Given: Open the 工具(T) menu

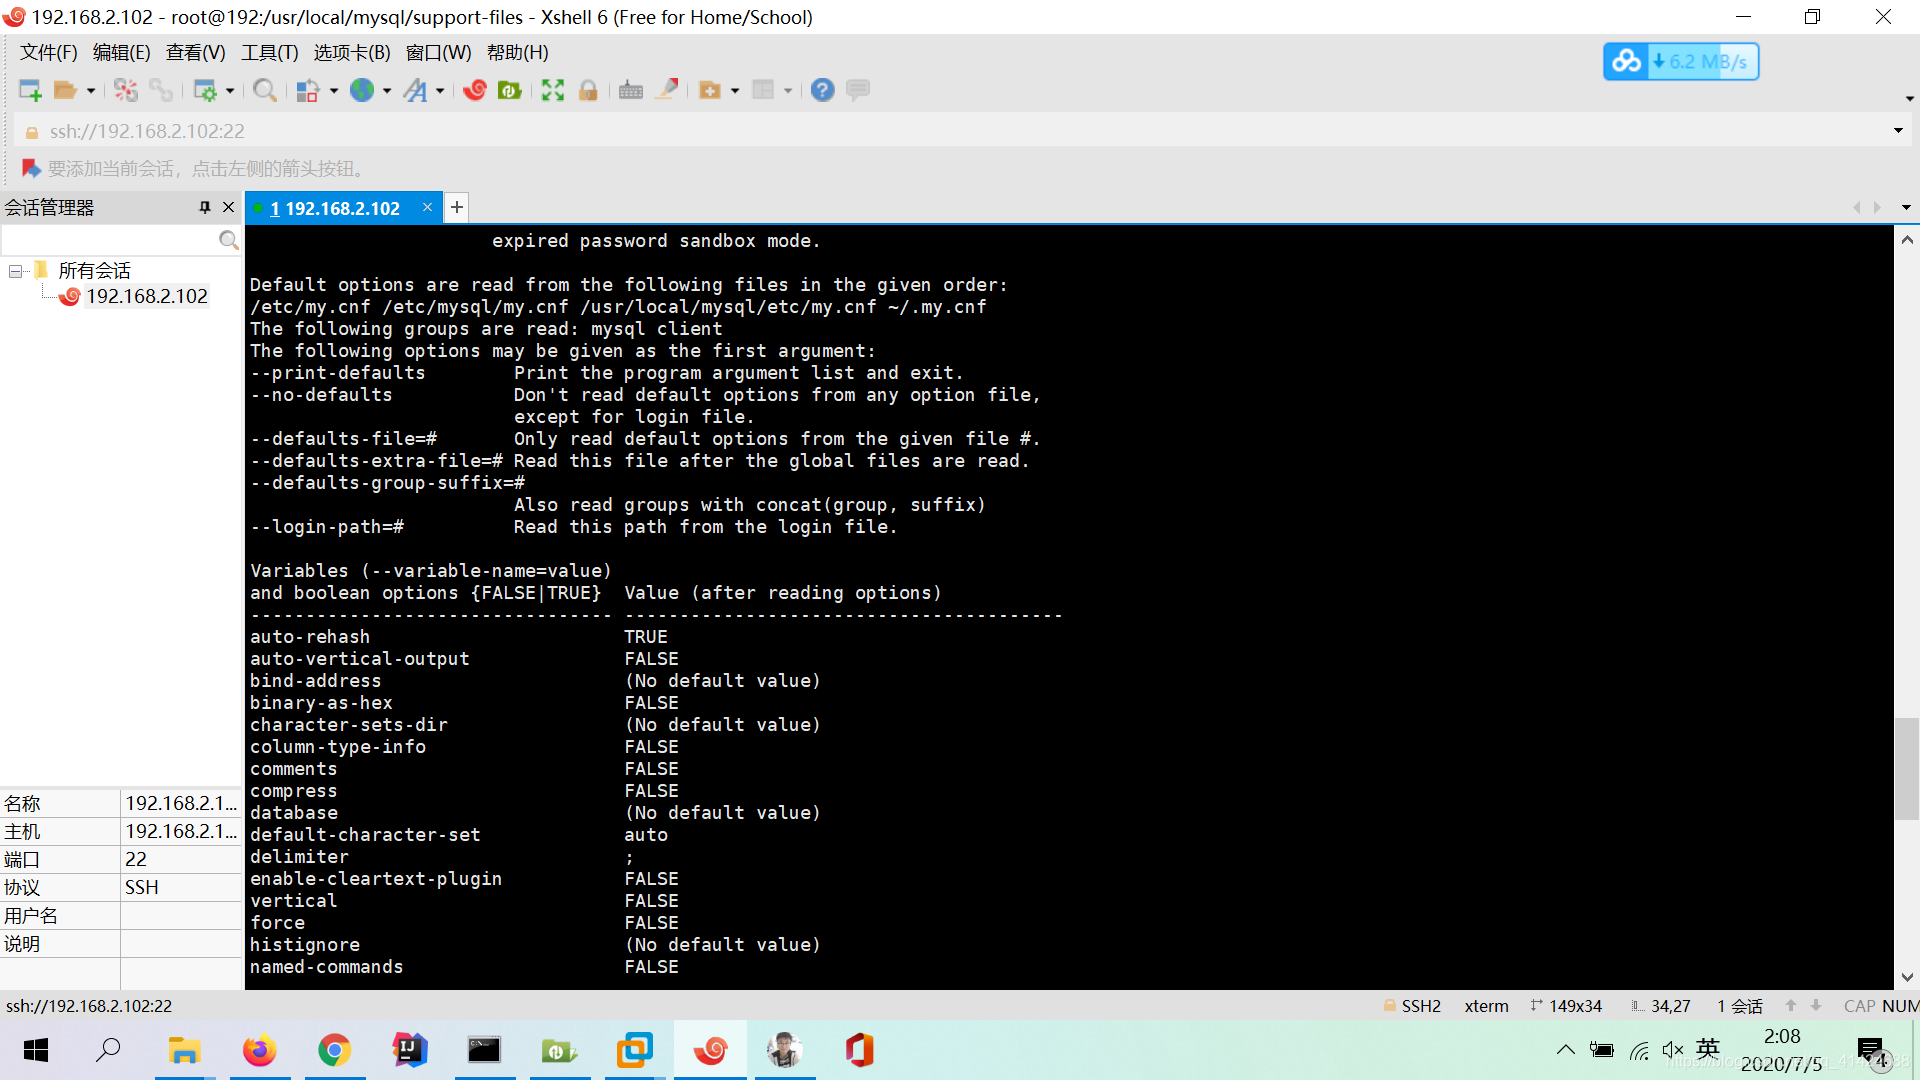Looking at the screenshot, I should point(270,53).
